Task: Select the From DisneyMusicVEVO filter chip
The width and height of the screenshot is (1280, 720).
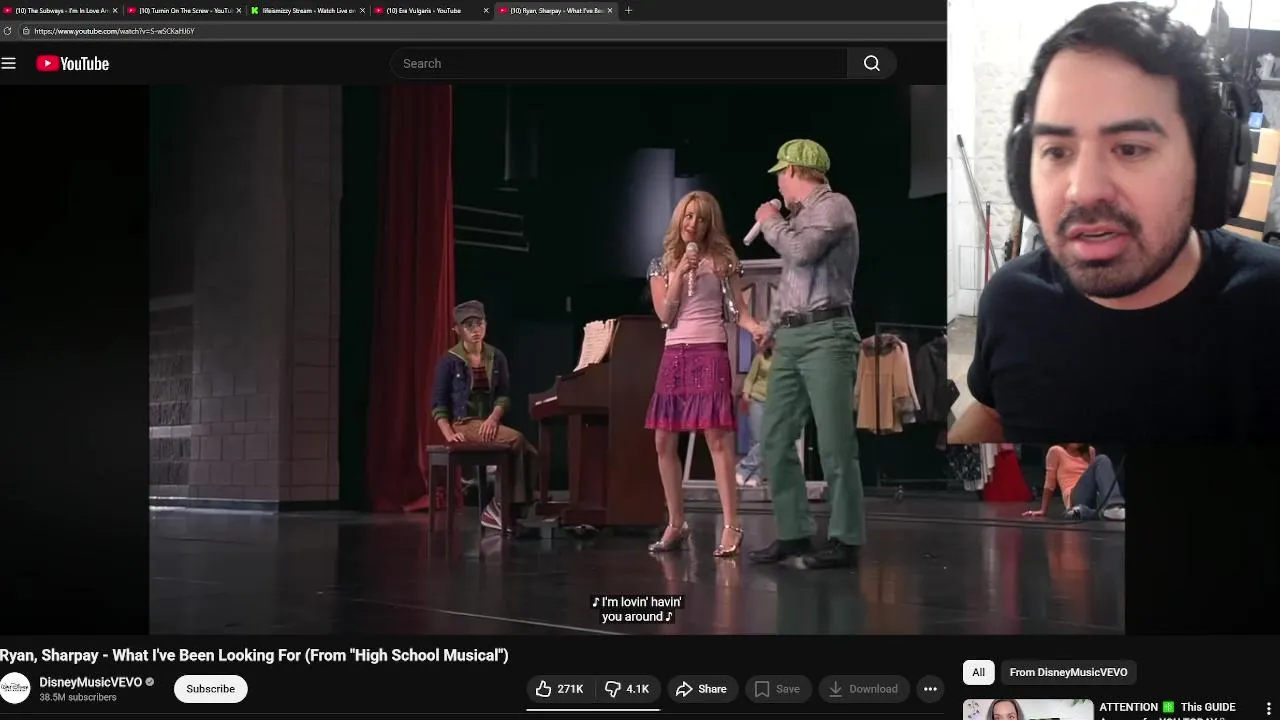Action: (x=1068, y=672)
